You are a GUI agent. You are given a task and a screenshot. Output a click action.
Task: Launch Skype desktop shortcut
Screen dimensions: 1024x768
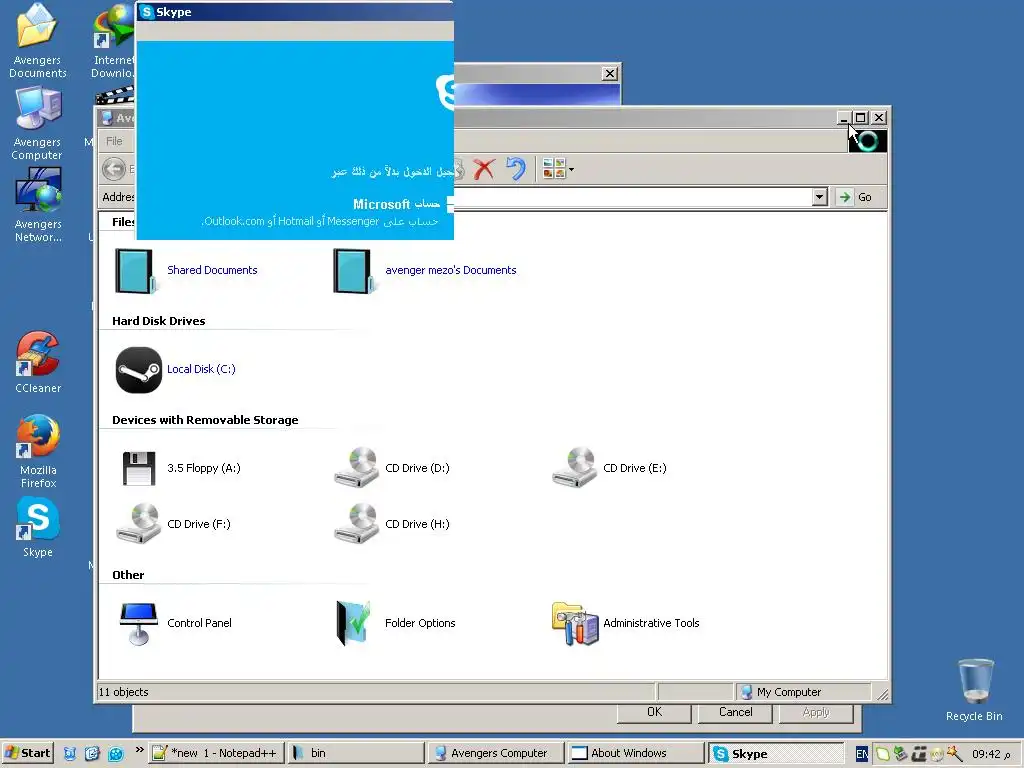point(38,528)
